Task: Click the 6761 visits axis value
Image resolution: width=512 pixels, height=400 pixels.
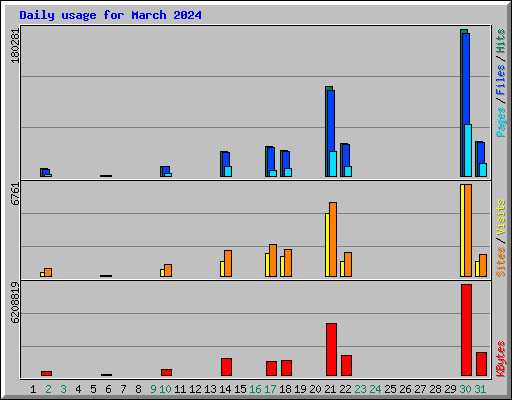Action: 15,194
